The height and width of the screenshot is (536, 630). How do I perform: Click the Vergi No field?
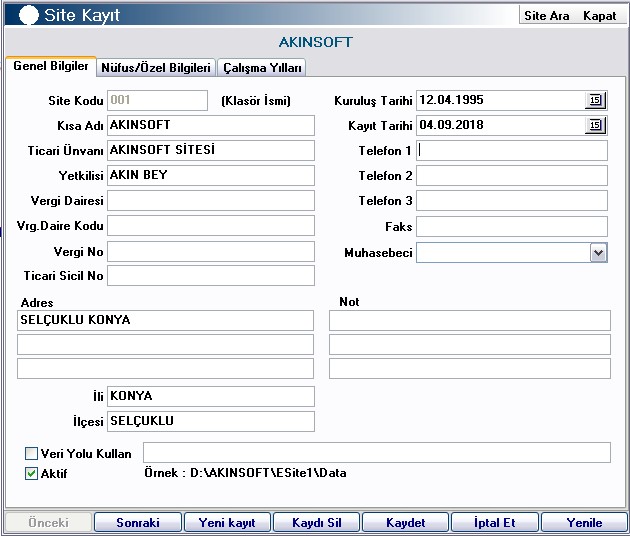pos(211,252)
